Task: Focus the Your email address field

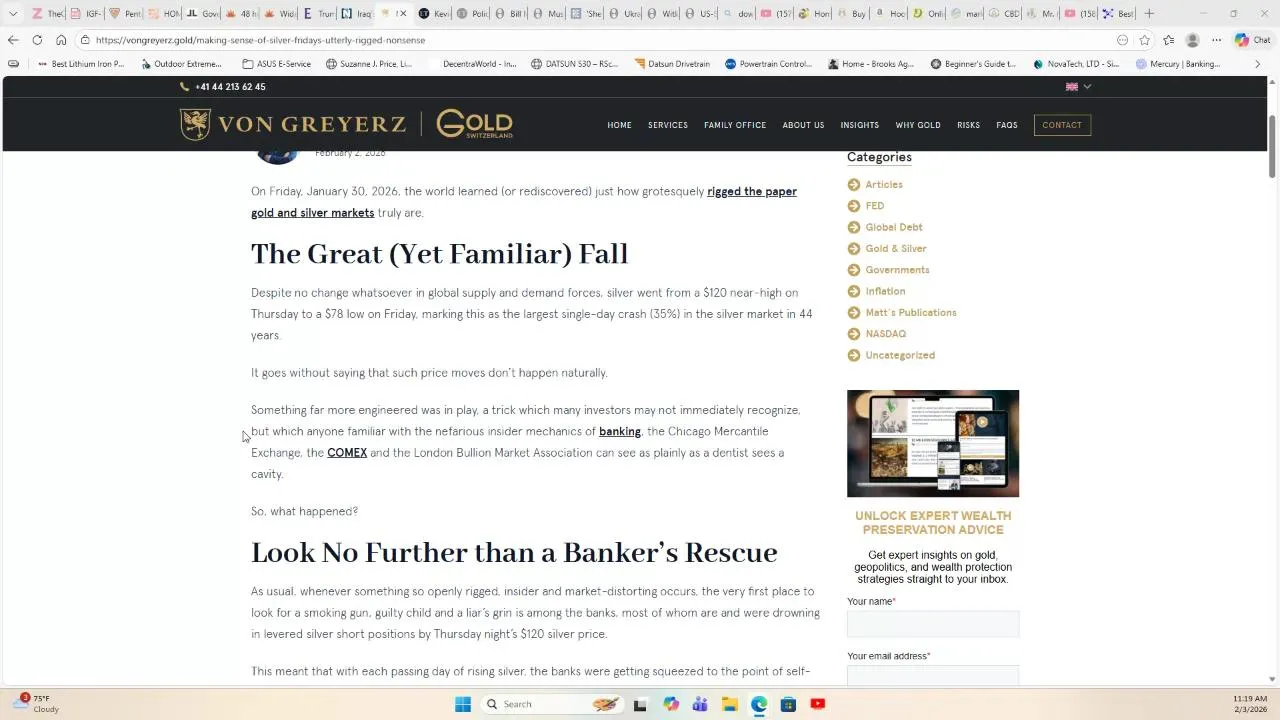Action: [933, 676]
